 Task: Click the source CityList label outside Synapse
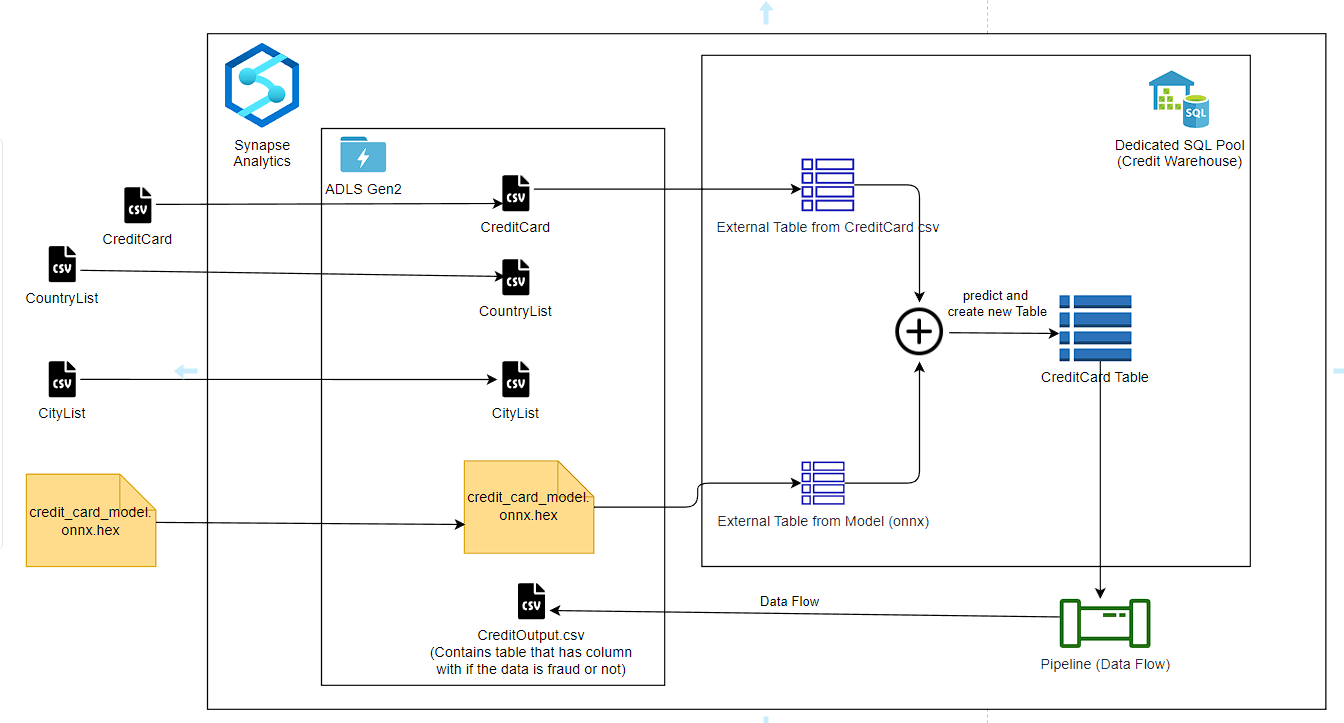[x=62, y=413]
